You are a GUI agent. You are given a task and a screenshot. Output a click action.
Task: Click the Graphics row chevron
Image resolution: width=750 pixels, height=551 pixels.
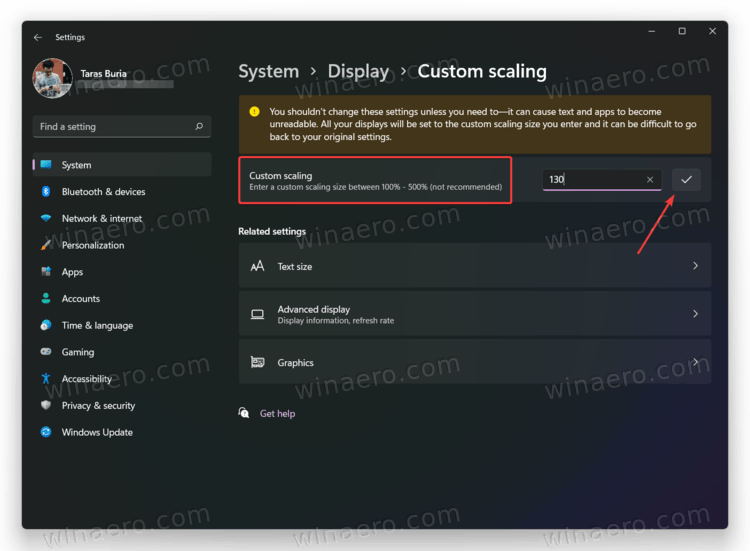695,362
